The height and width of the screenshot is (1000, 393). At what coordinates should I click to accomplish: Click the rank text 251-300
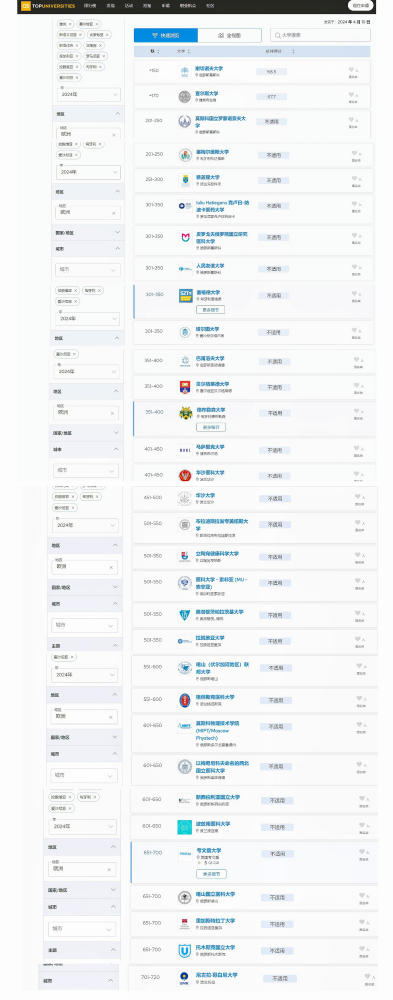tap(153, 180)
